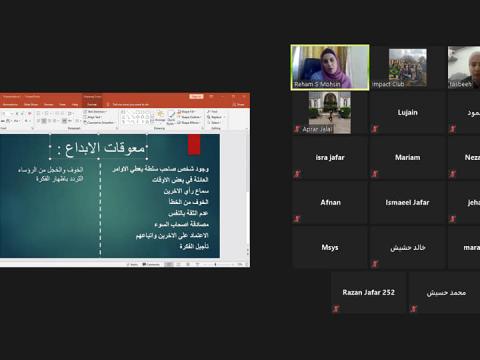The height and width of the screenshot is (360, 480).
Task: Click the slide line تأجيل الفكرة
Action: pyautogui.click(x=194, y=247)
